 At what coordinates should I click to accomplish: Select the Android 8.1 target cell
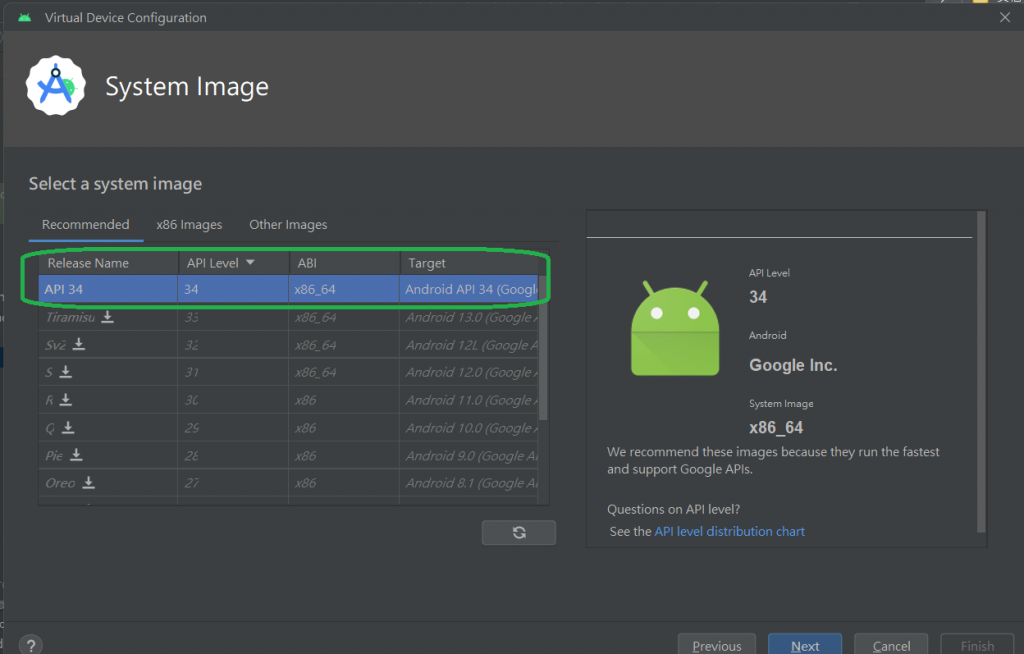pyautogui.click(x=469, y=483)
